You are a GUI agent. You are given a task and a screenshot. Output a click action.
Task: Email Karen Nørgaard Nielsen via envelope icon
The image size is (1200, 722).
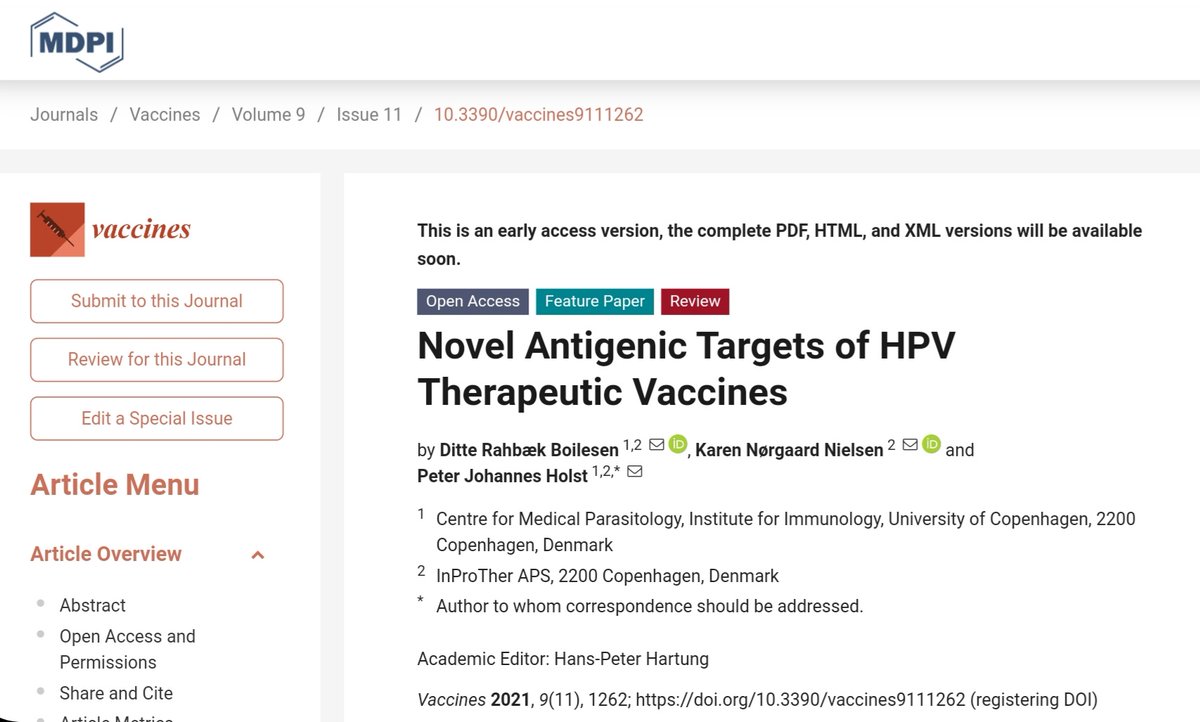[910, 444]
